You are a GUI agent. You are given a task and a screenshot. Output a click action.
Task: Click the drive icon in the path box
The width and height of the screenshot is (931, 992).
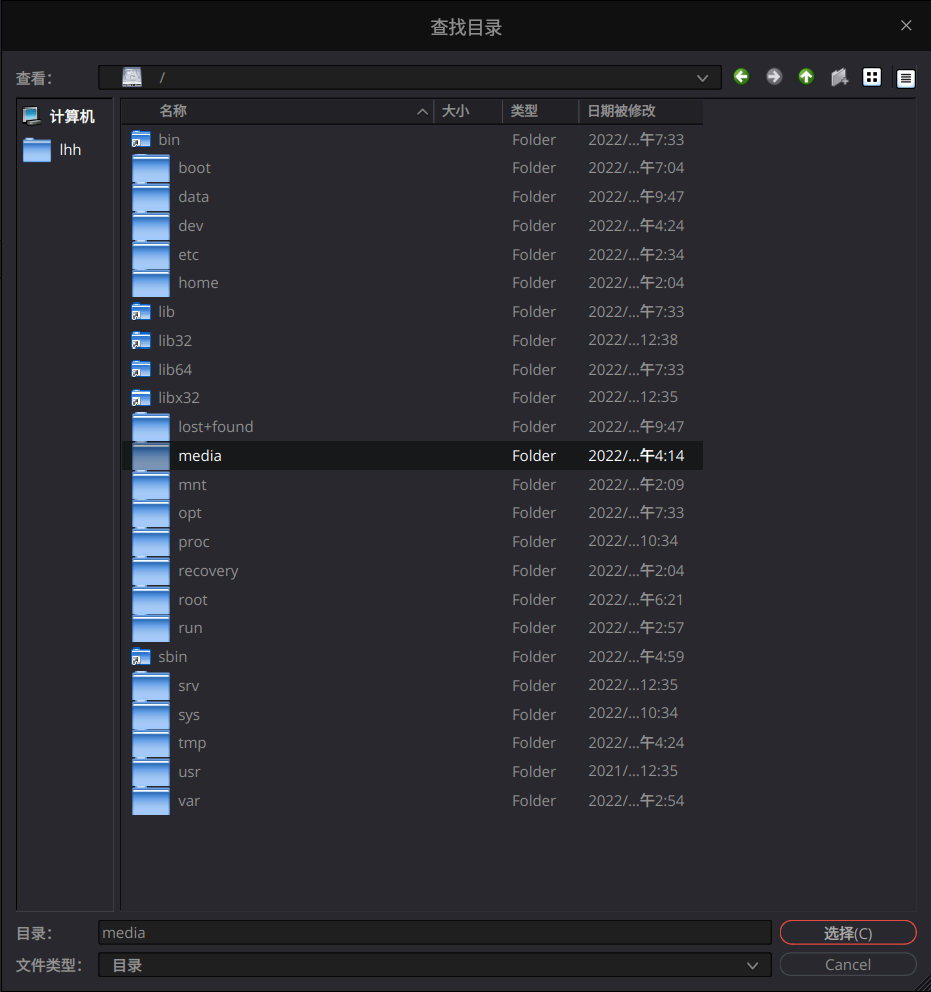pos(132,77)
